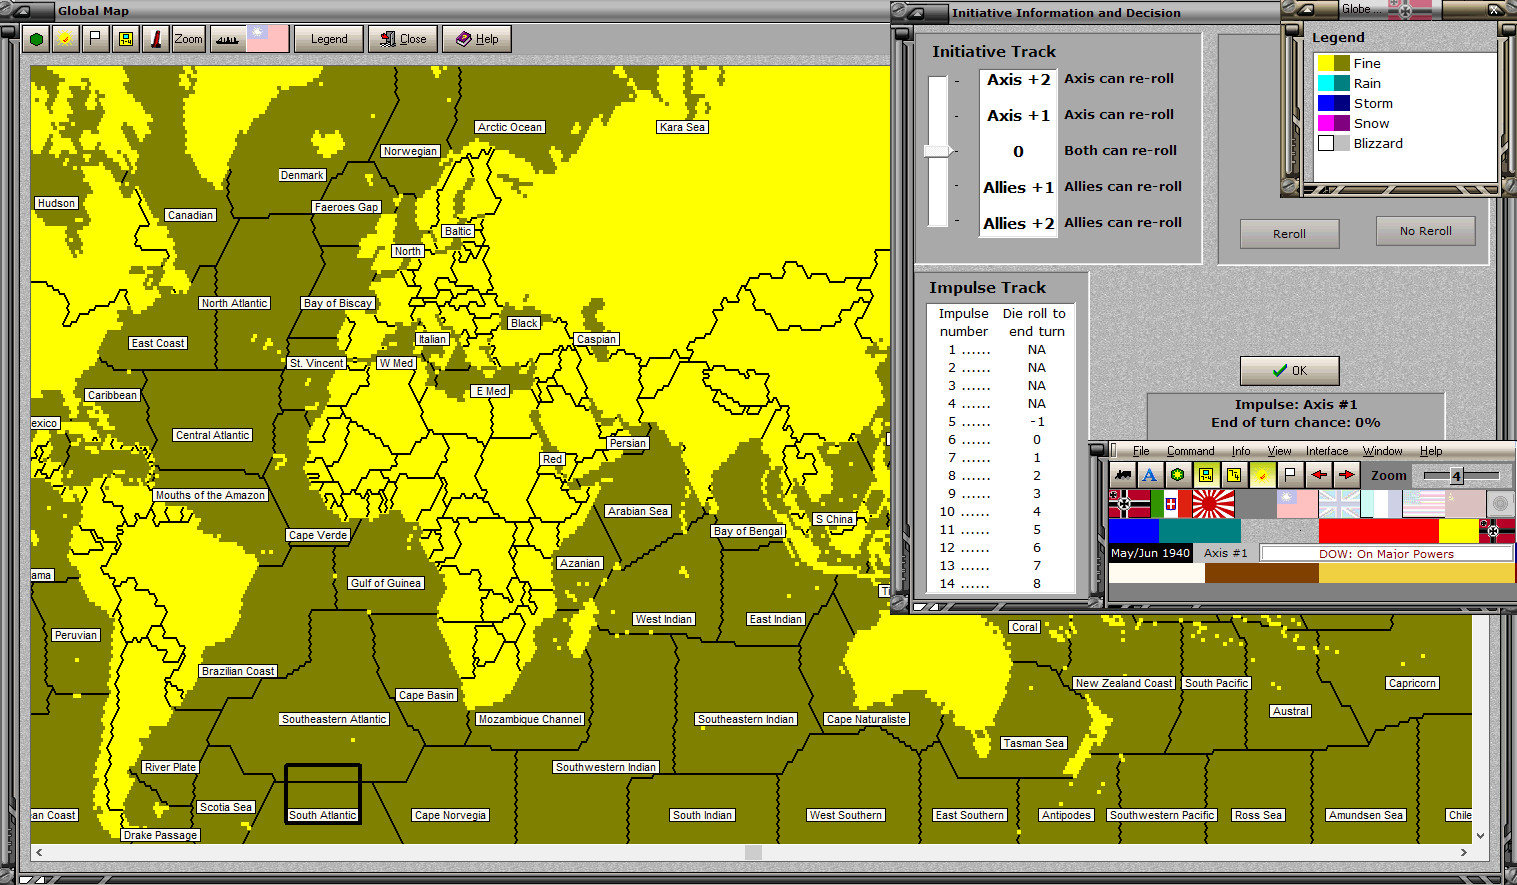Click the red left arrow icon

click(x=1318, y=475)
